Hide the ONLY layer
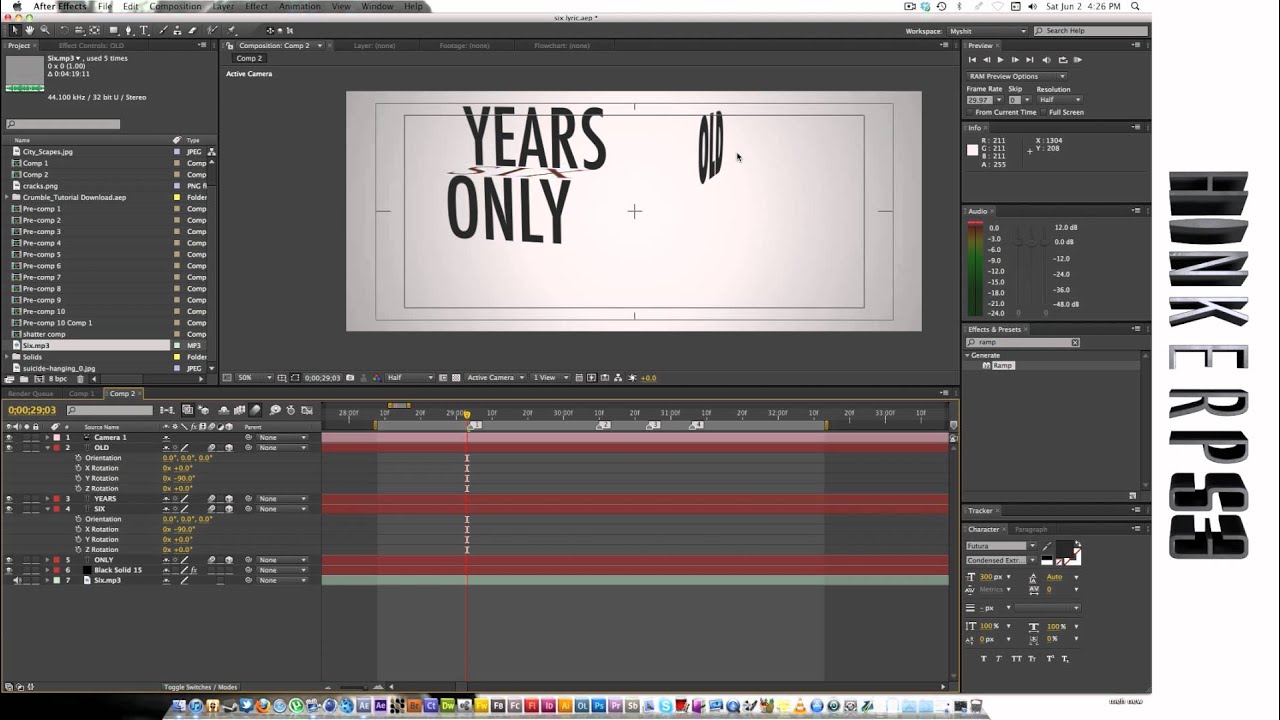Screen dimensions: 1280x720 [9, 560]
